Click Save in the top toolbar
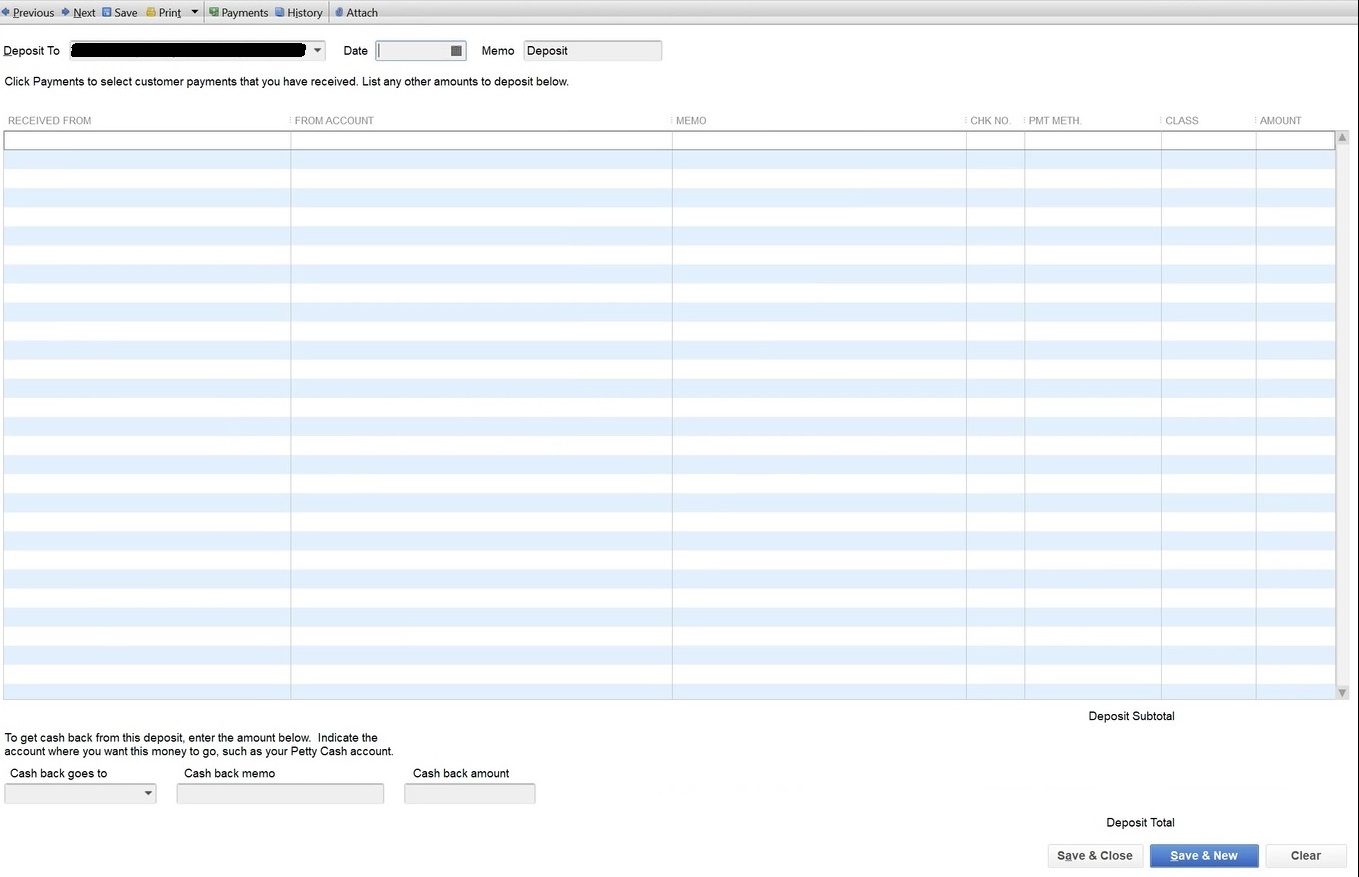 click(x=120, y=13)
